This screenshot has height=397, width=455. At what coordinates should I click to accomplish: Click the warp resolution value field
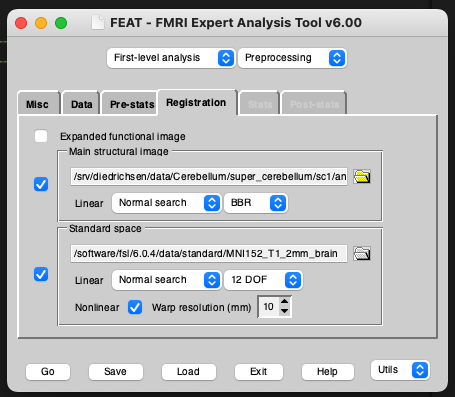(x=269, y=307)
